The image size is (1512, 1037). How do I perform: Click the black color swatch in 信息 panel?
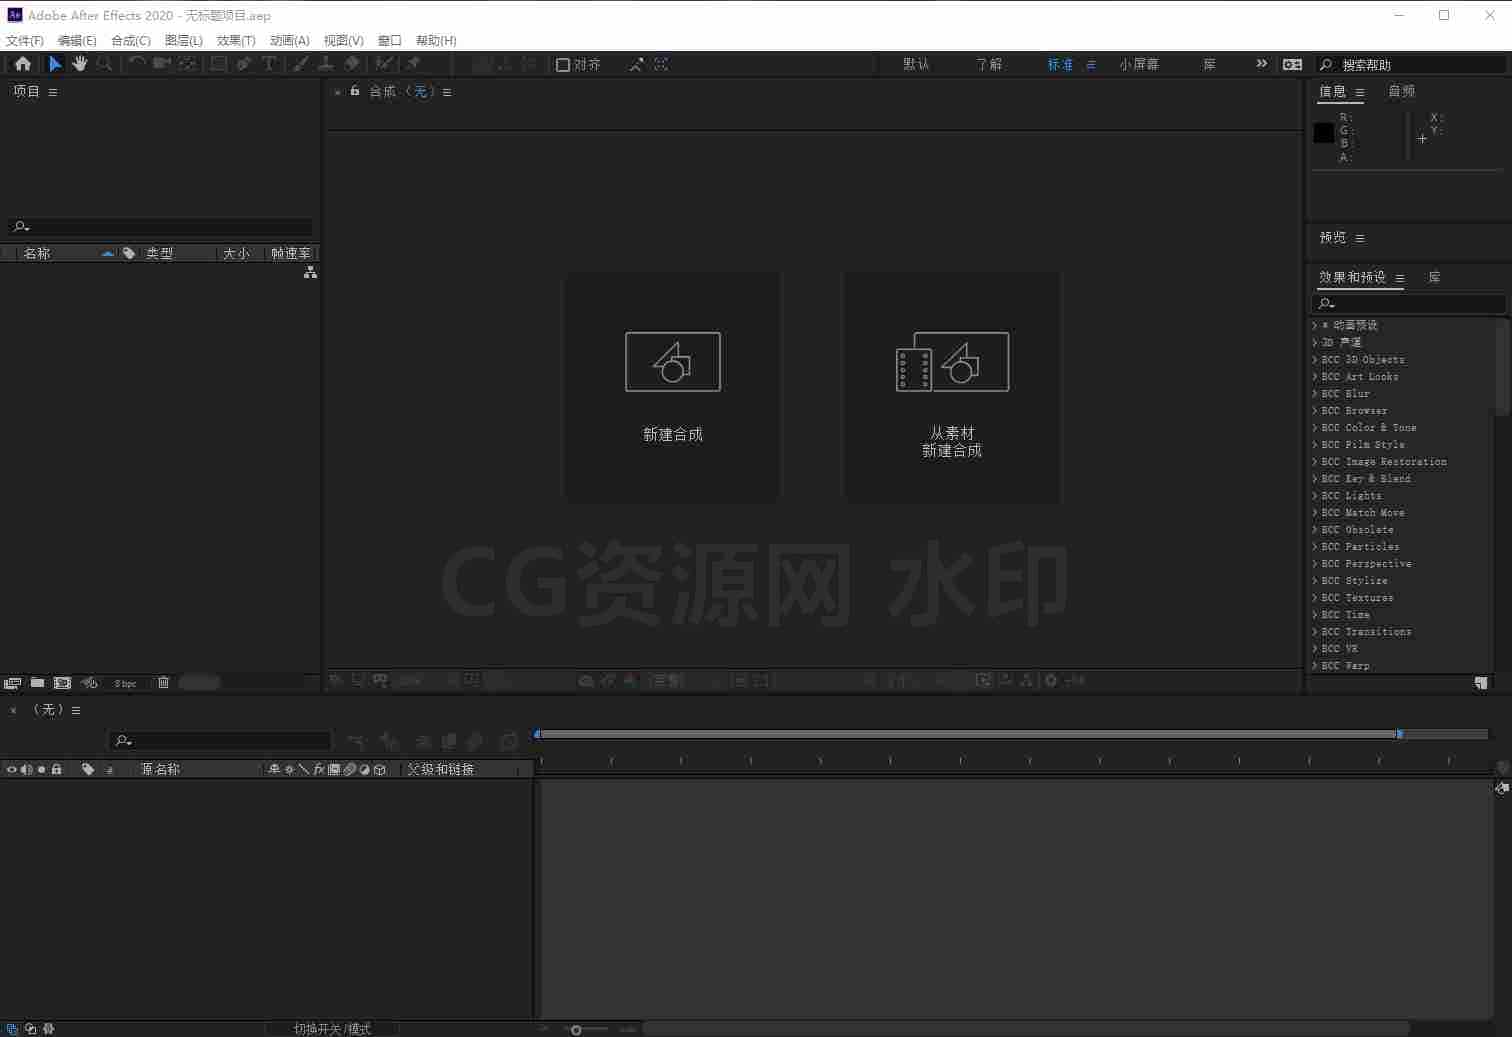1324,132
